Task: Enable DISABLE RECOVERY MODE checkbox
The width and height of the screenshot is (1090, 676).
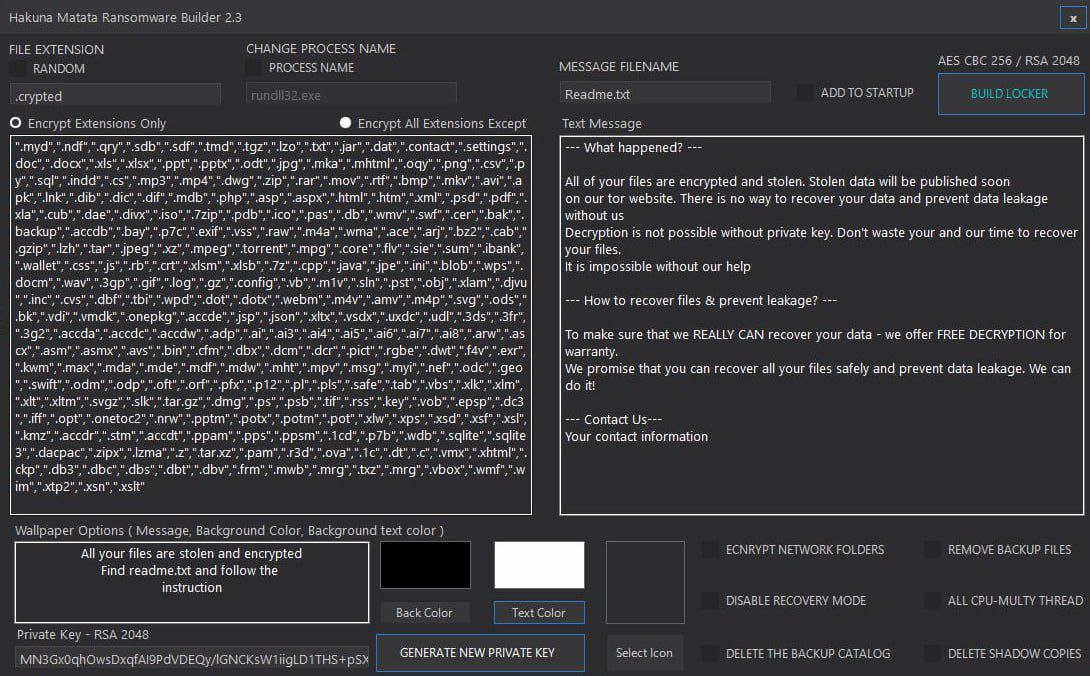Action: pos(710,600)
